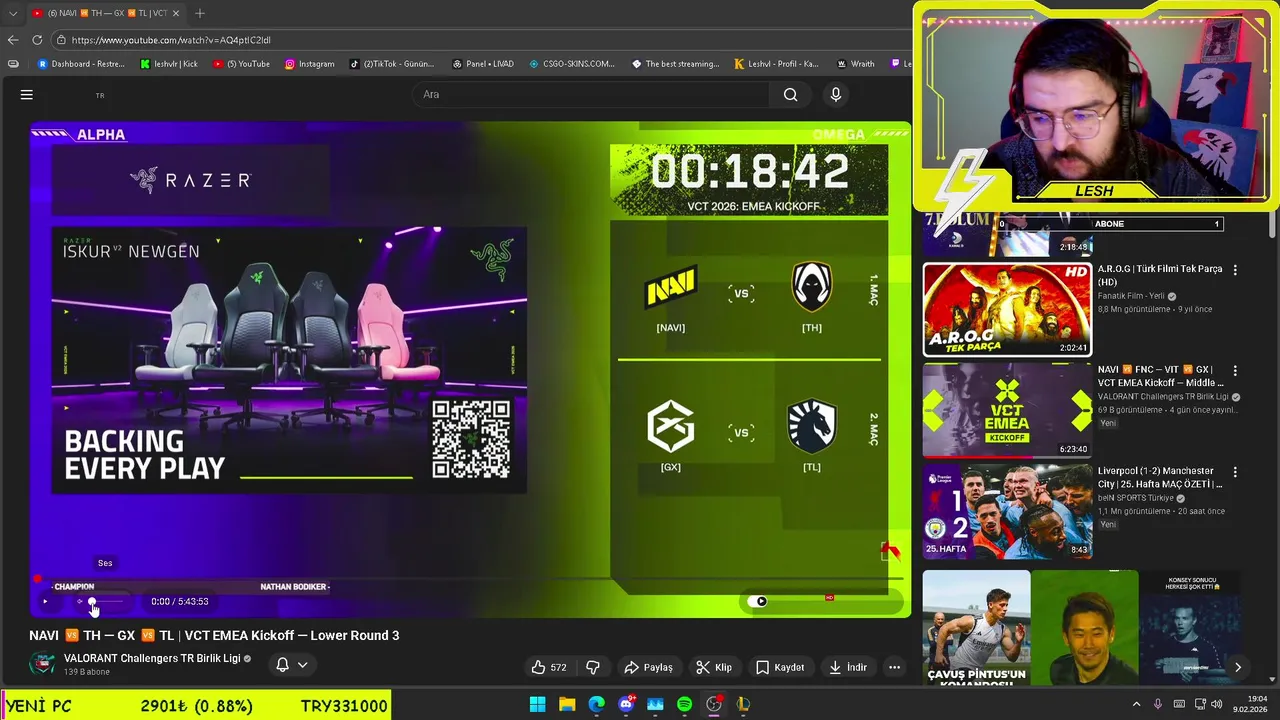
Task: Open the YouTube guide hamburger menu
Action: (x=27, y=95)
